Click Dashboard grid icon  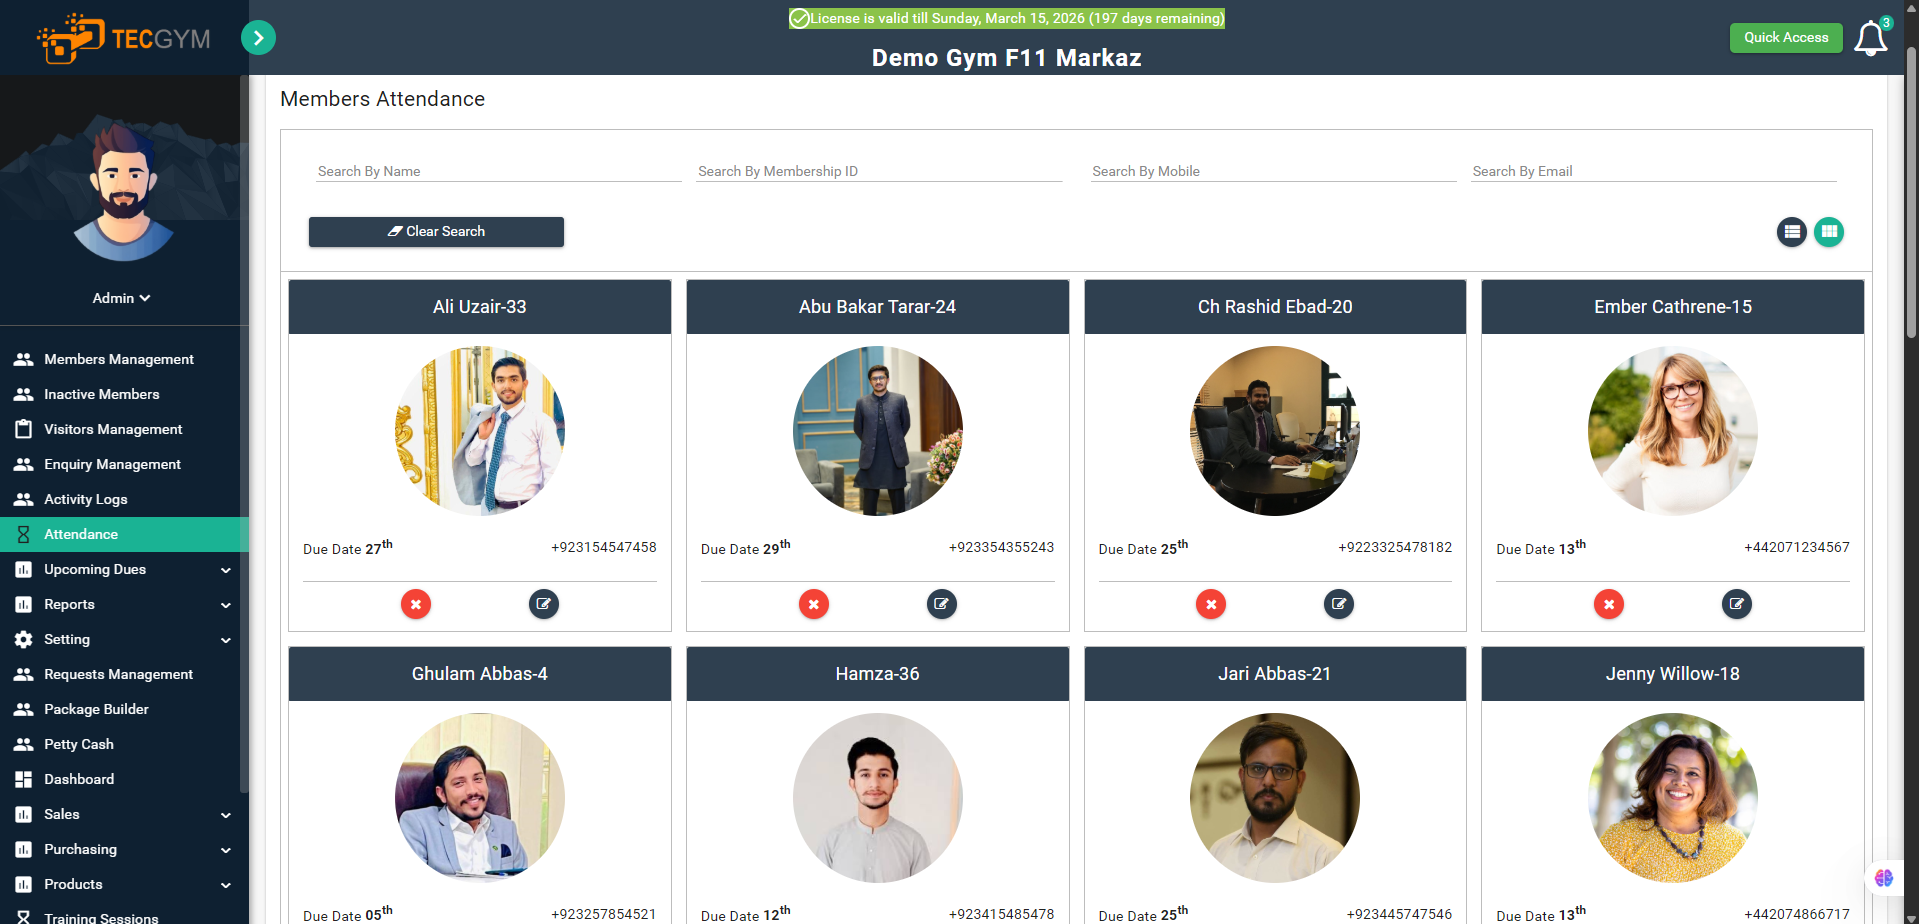coord(24,779)
